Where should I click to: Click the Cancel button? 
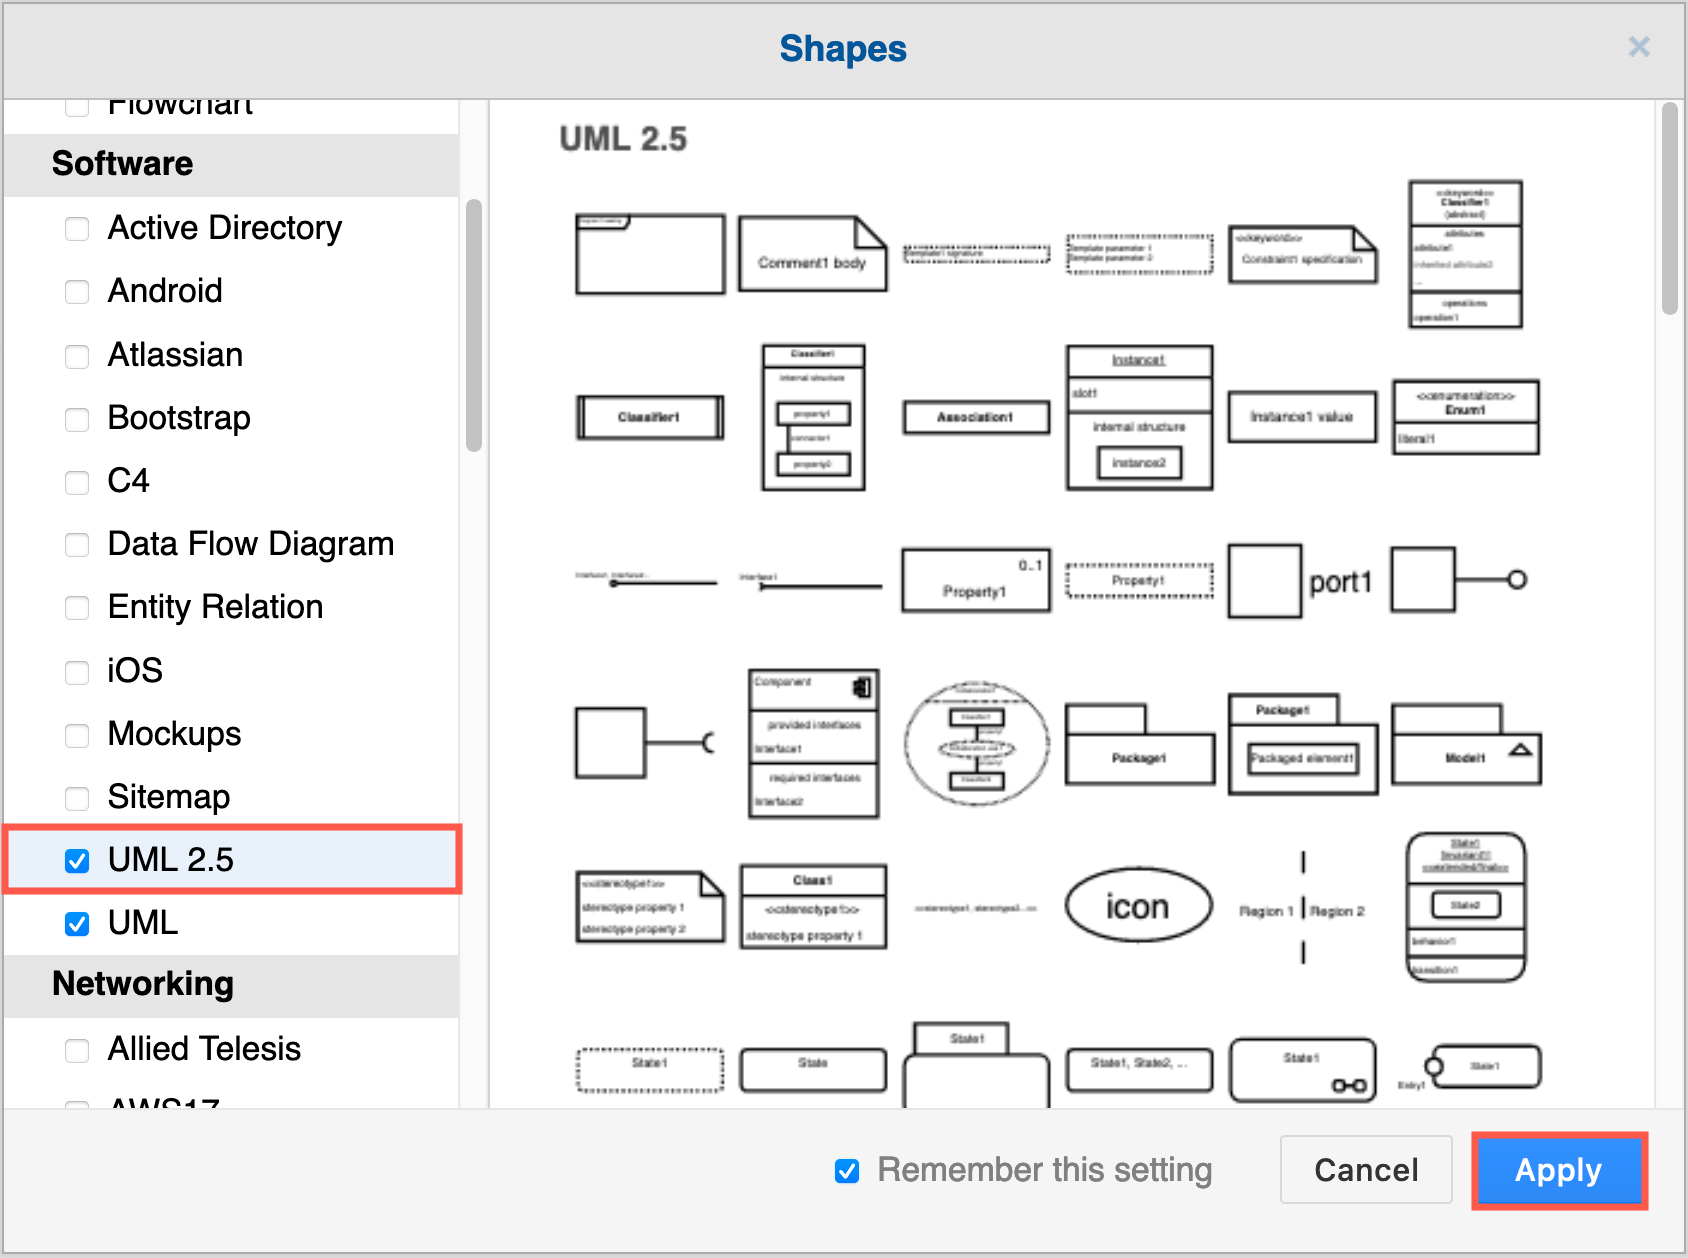click(1365, 1170)
